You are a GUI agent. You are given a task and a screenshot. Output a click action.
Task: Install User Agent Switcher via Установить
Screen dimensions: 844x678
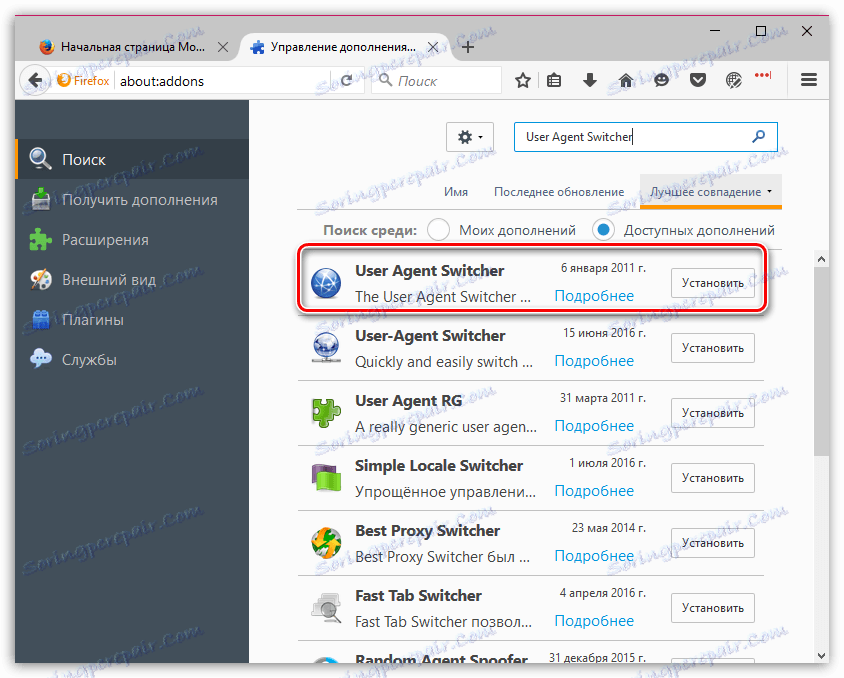click(x=713, y=283)
